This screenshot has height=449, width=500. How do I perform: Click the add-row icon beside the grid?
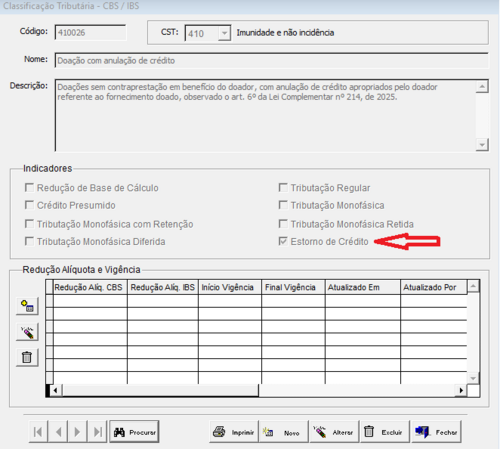pos(27,306)
